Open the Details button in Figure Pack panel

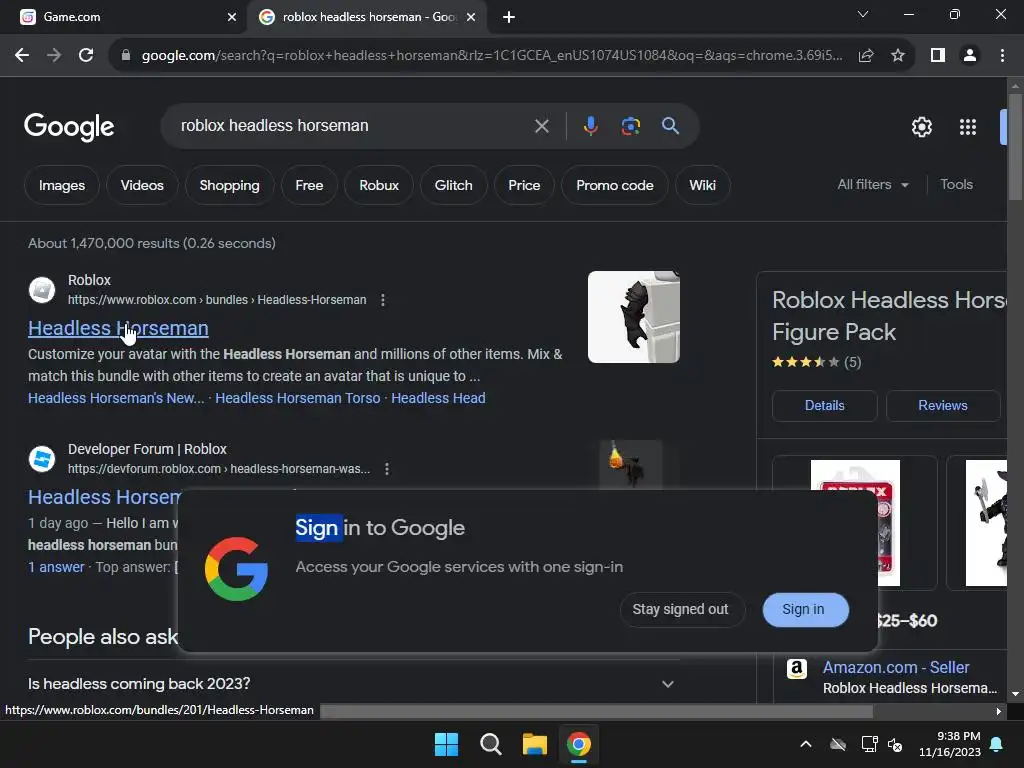824,406
